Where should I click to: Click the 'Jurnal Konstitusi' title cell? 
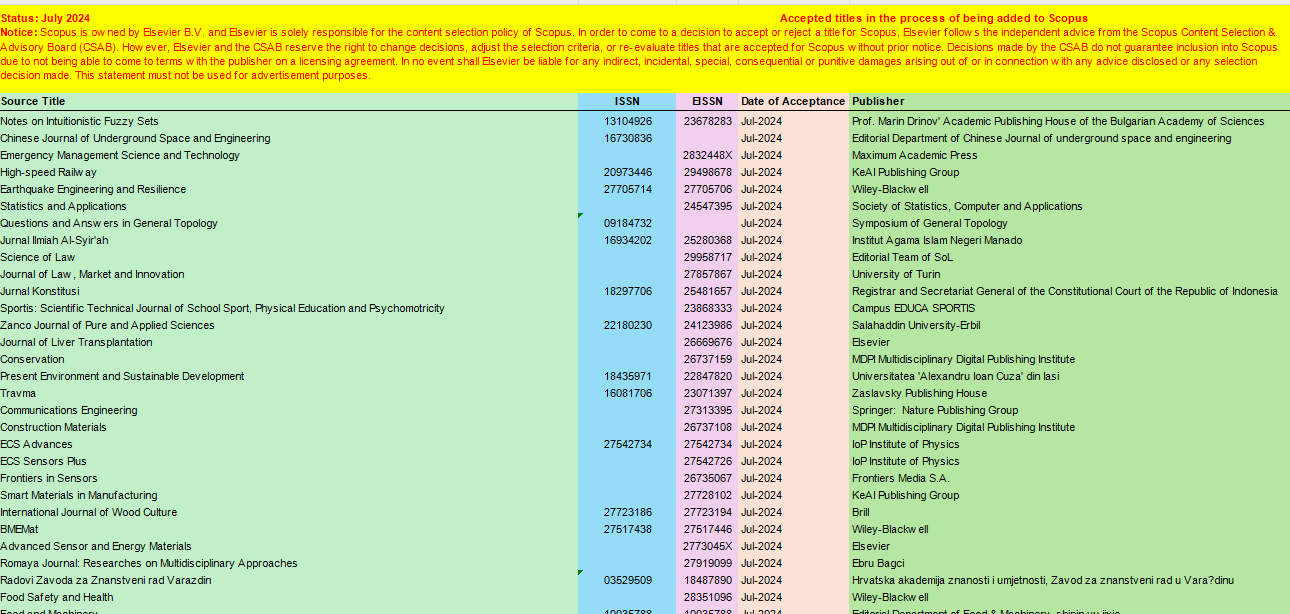coord(289,291)
